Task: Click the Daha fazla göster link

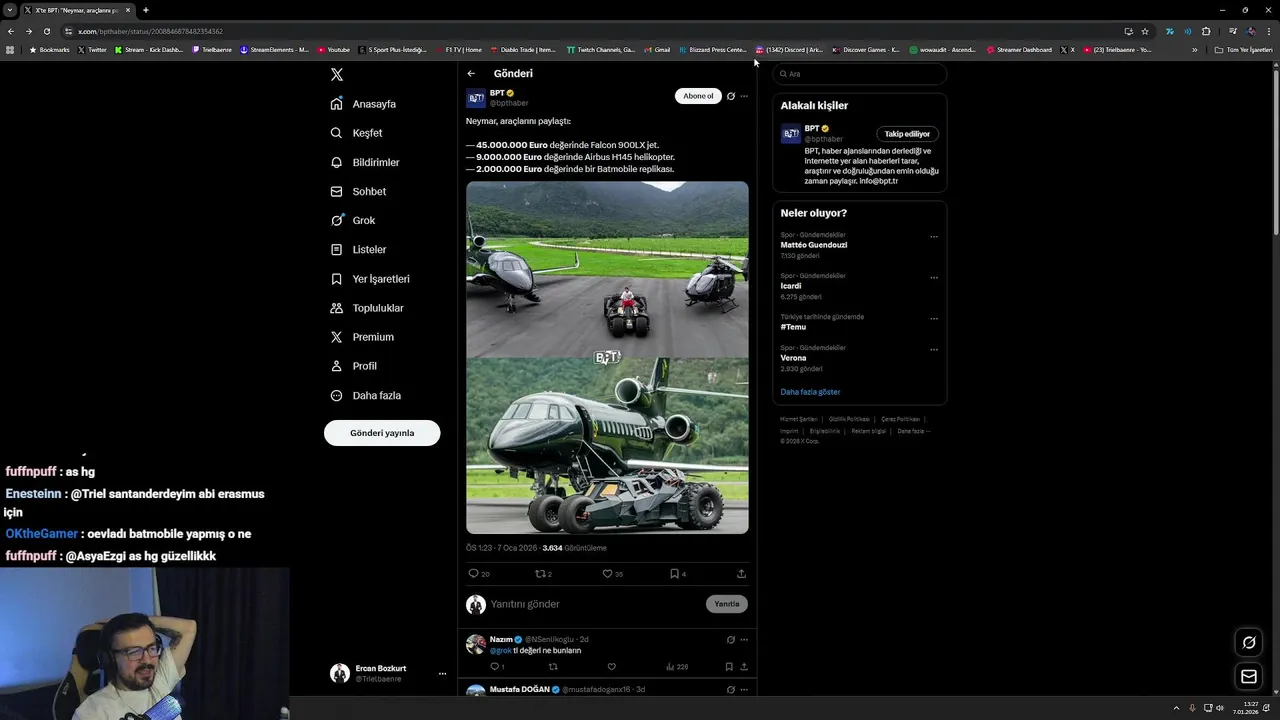Action: [x=810, y=392]
